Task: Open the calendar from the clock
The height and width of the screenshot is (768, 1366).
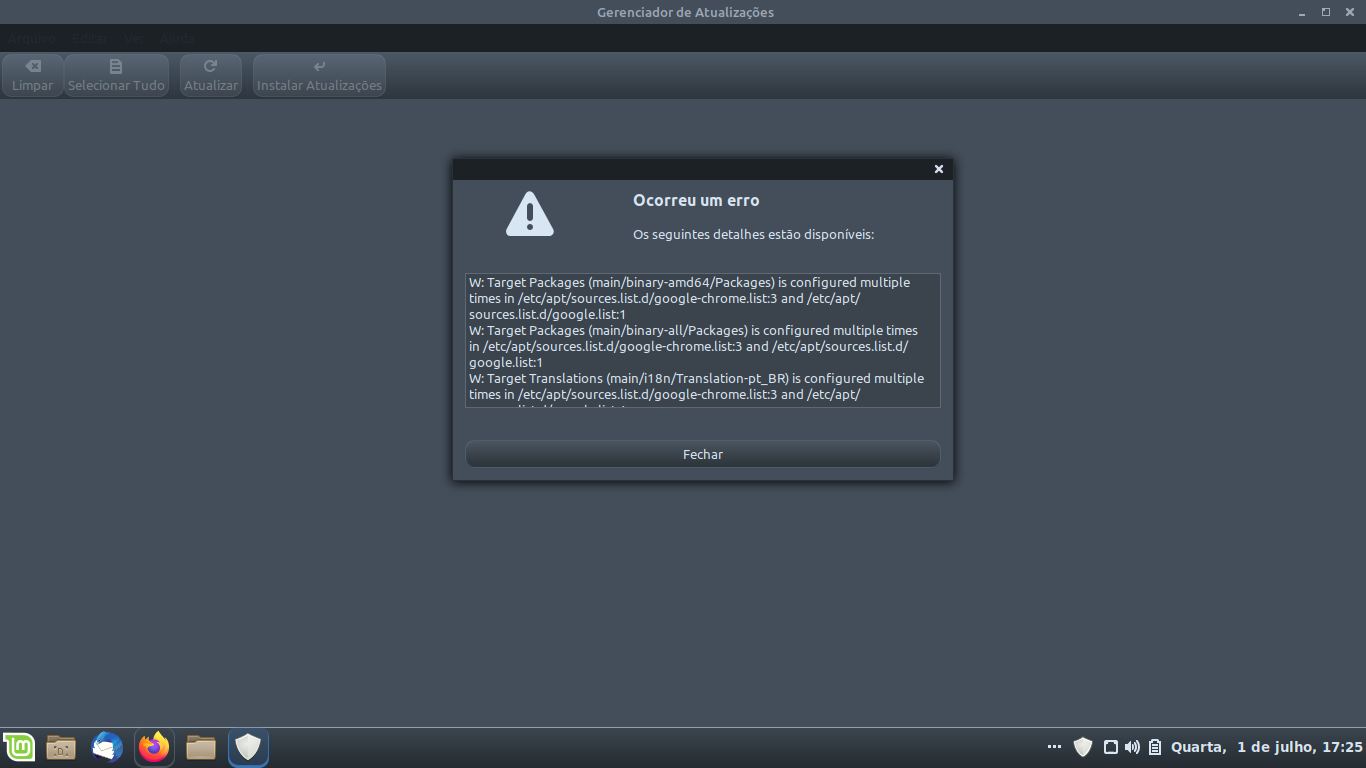Action: point(1267,747)
